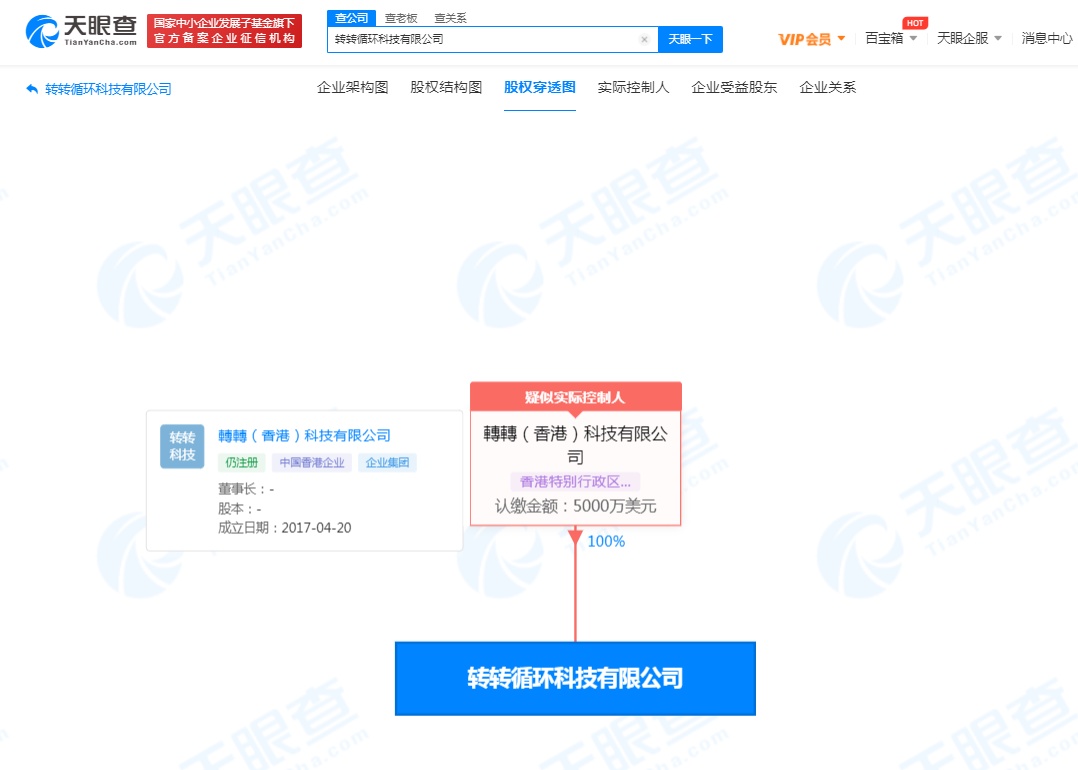Click the 转转科技 company logo tile
Screen dimensions: 1078x770
click(x=182, y=446)
